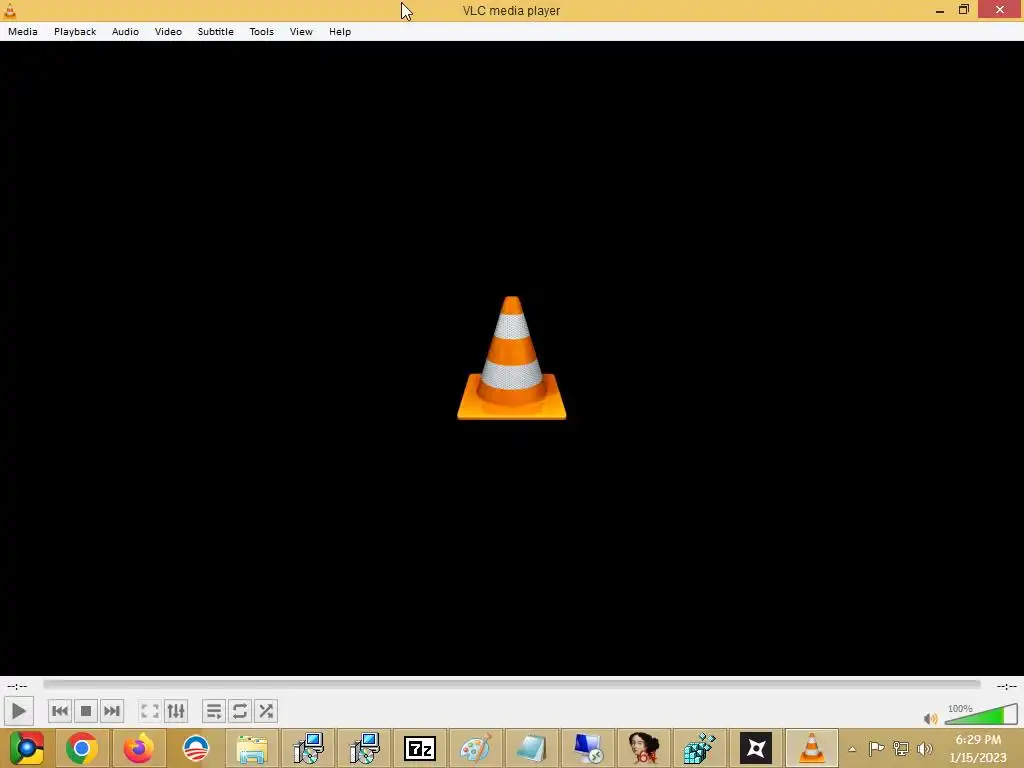This screenshot has width=1024, height=768.
Task: Show hidden system tray icons
Action: coord(852,749)
